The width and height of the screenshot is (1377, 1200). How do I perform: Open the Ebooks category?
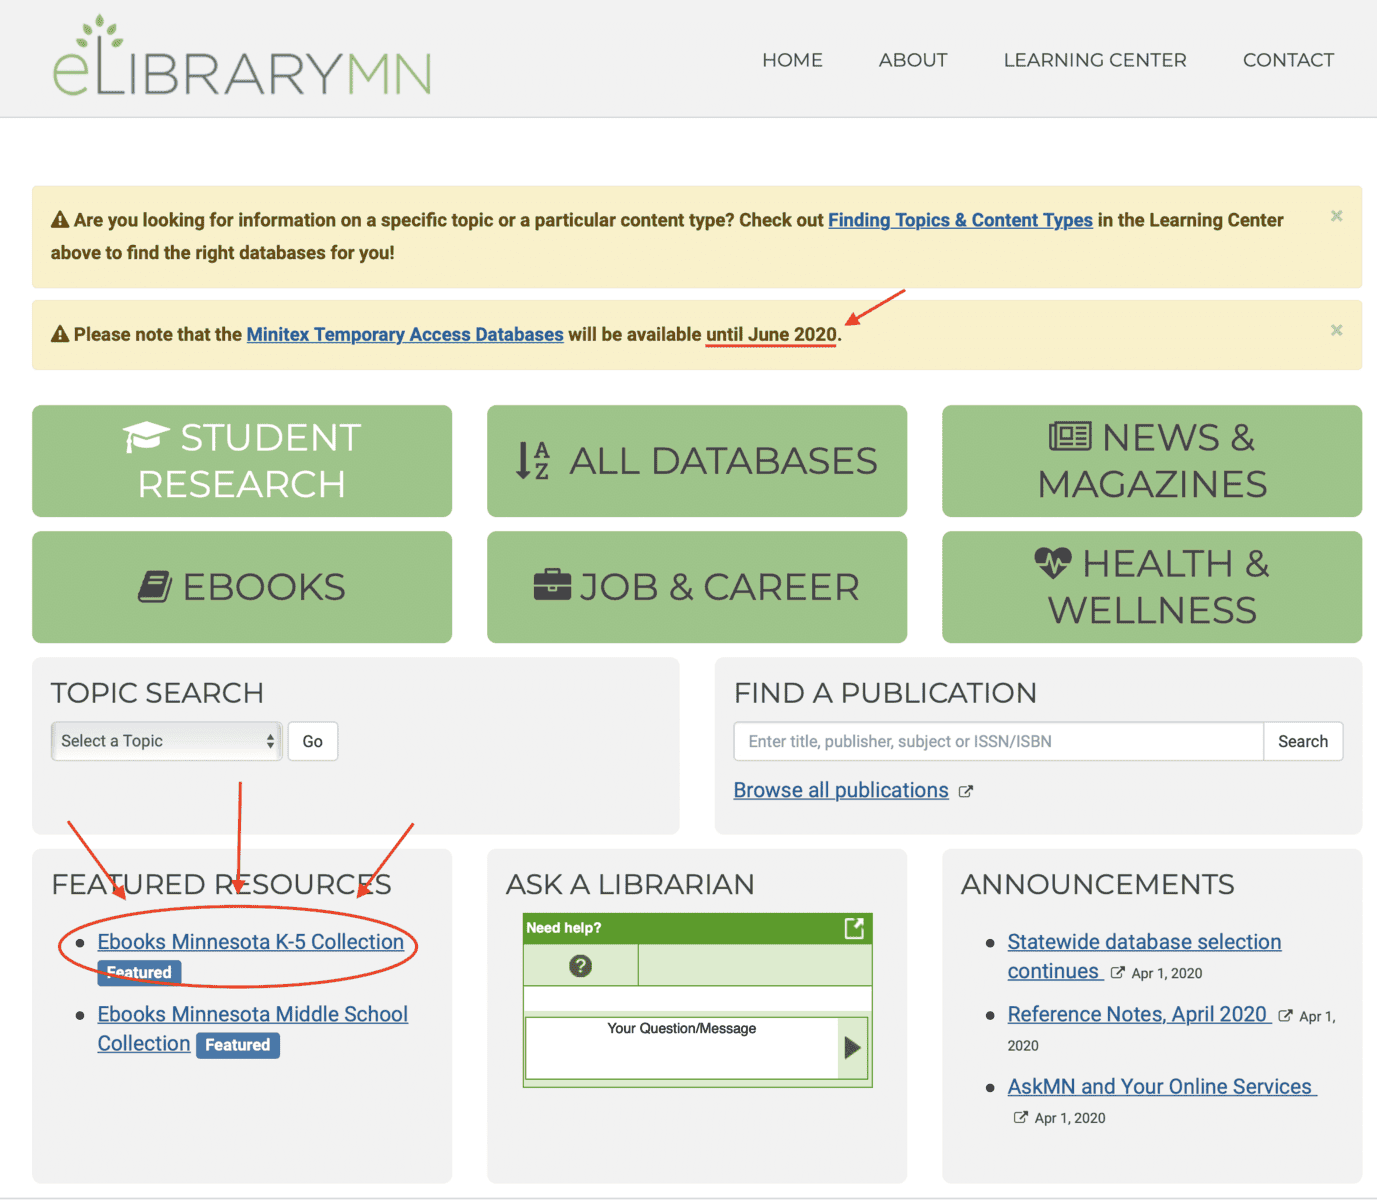tap(242, 587)
